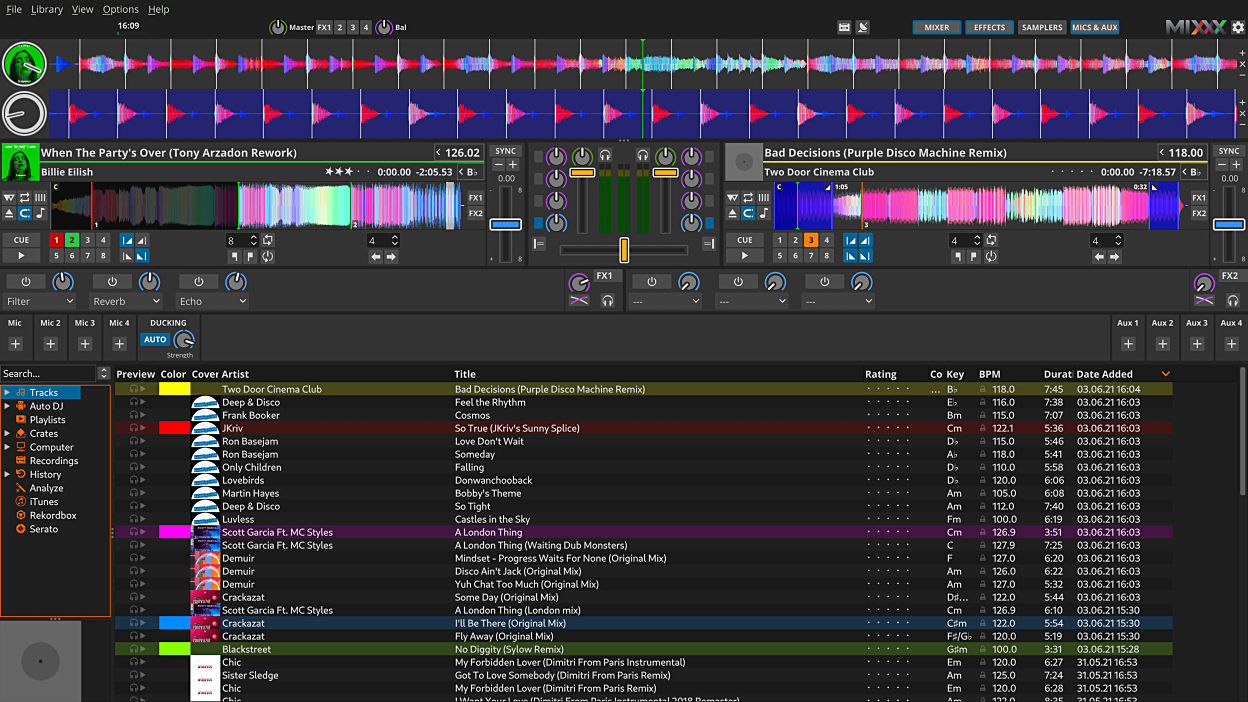Toggle repeat mode icon on right deck
This screenshot has width=1248, height=702.
click(748, 198)
